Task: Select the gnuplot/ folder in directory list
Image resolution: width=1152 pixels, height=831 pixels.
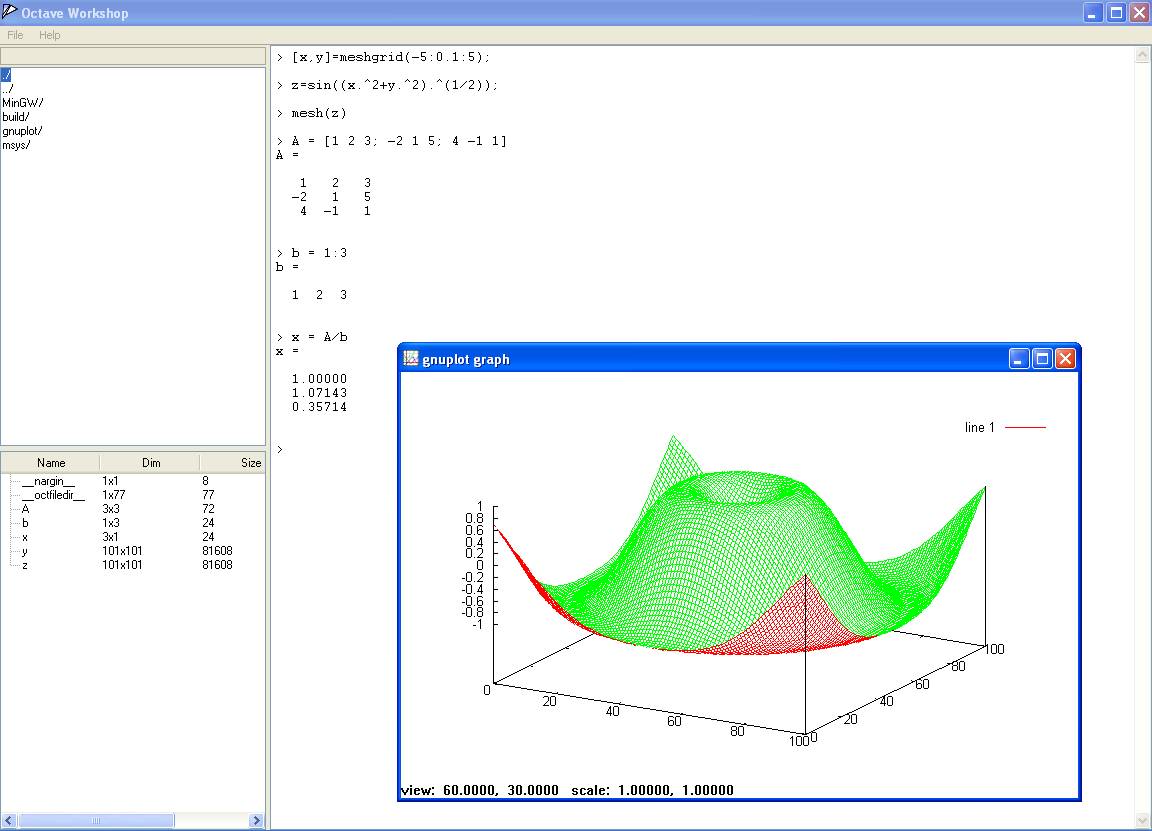Action: 22,131
